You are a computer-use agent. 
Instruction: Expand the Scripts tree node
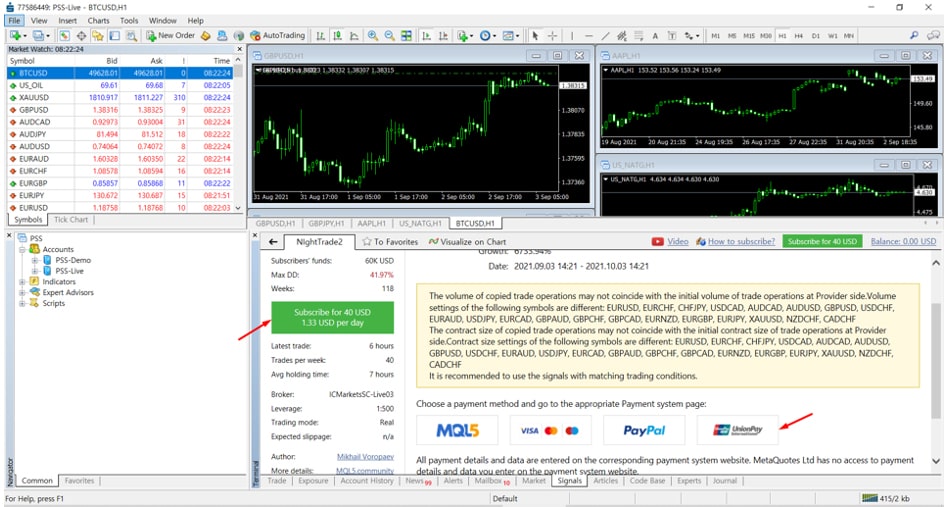pos(22,303)
